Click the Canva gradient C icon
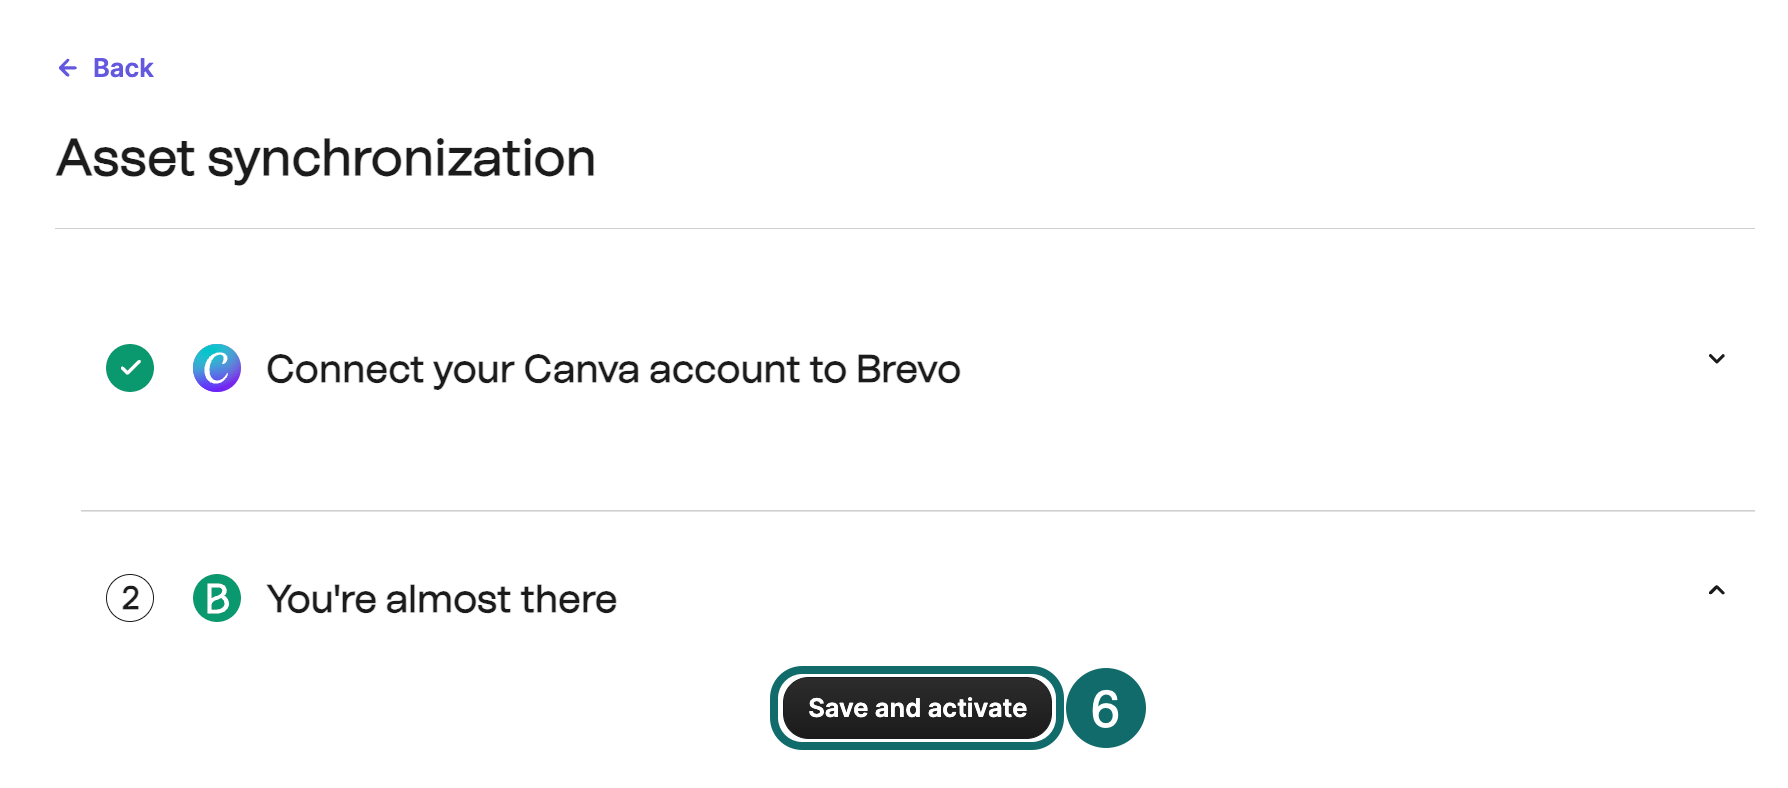1788x788 pixels. [x=216, y=368]
